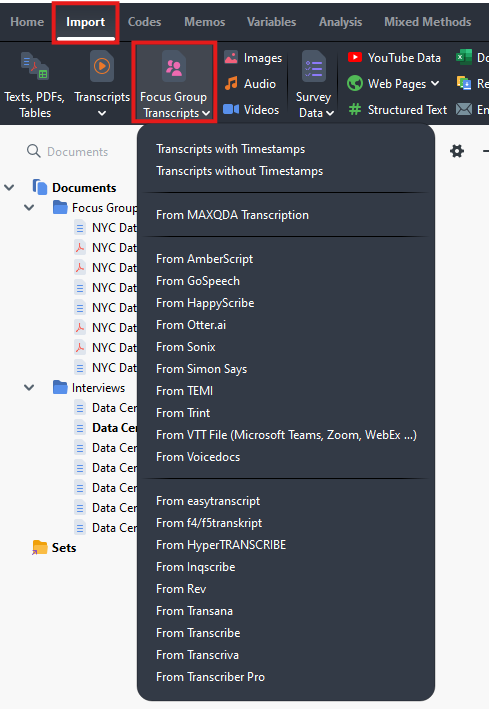
Task: Switch to the Mixed Methods tab
Action: (x=427, y=22)
